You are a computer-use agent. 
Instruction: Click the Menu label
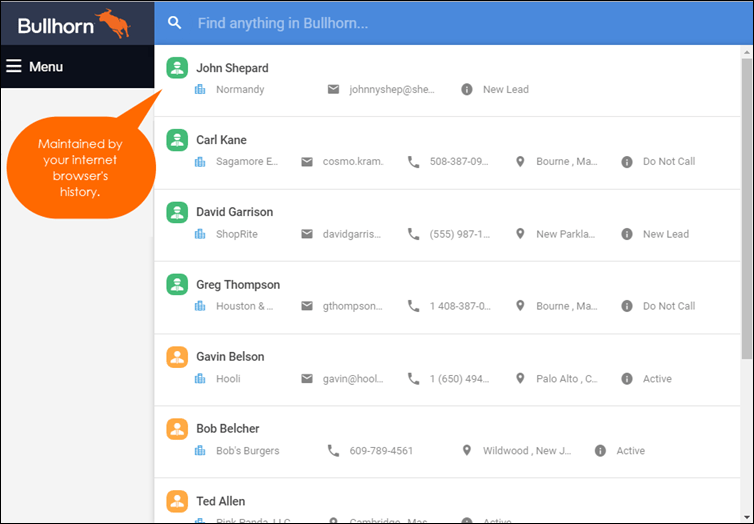46,66
